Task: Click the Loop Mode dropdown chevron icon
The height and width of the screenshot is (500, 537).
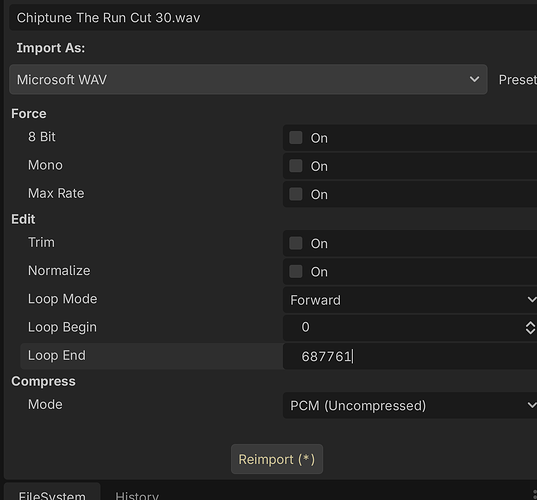Action: [x=532, y=300]
